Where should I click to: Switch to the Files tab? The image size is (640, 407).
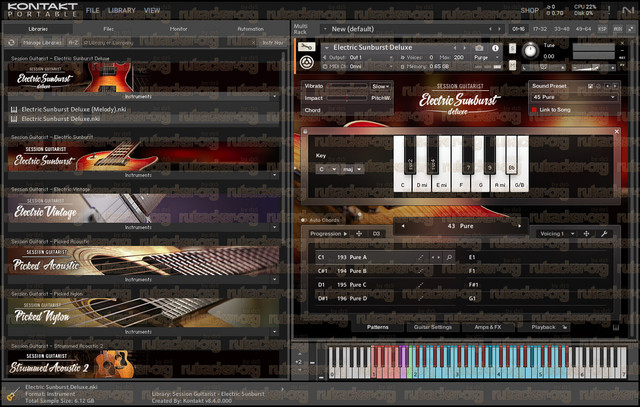(x=109, y=29)
